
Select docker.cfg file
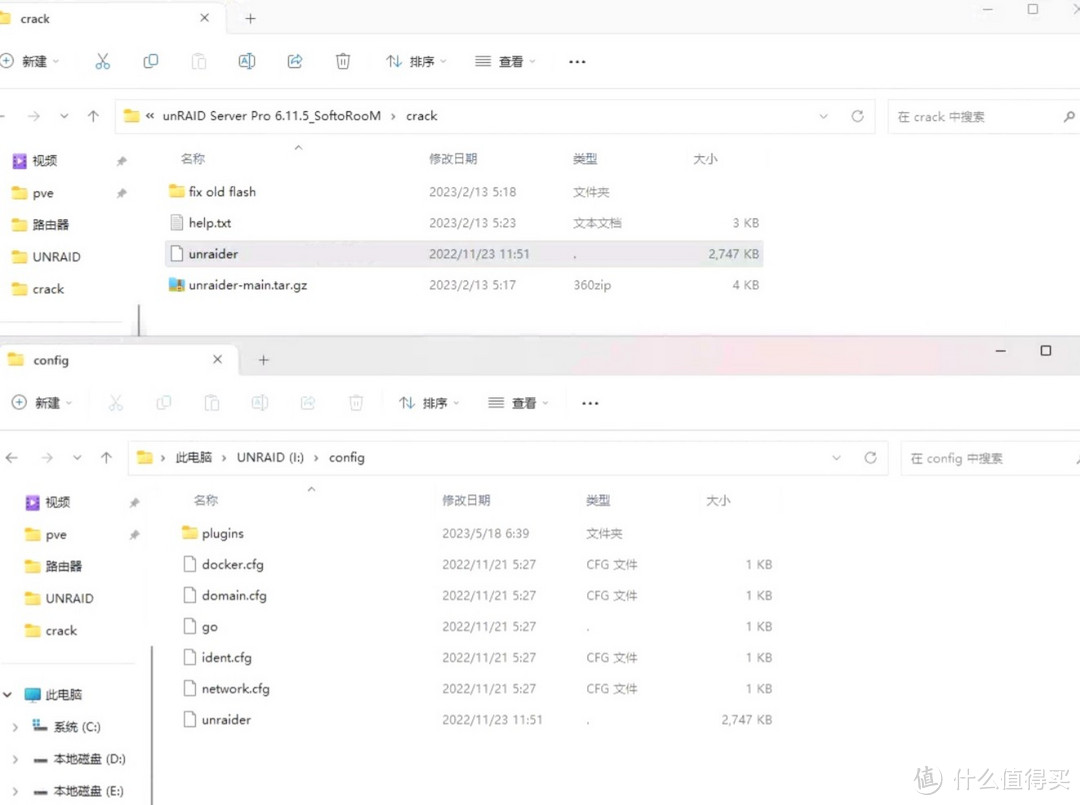coord(232,564)
